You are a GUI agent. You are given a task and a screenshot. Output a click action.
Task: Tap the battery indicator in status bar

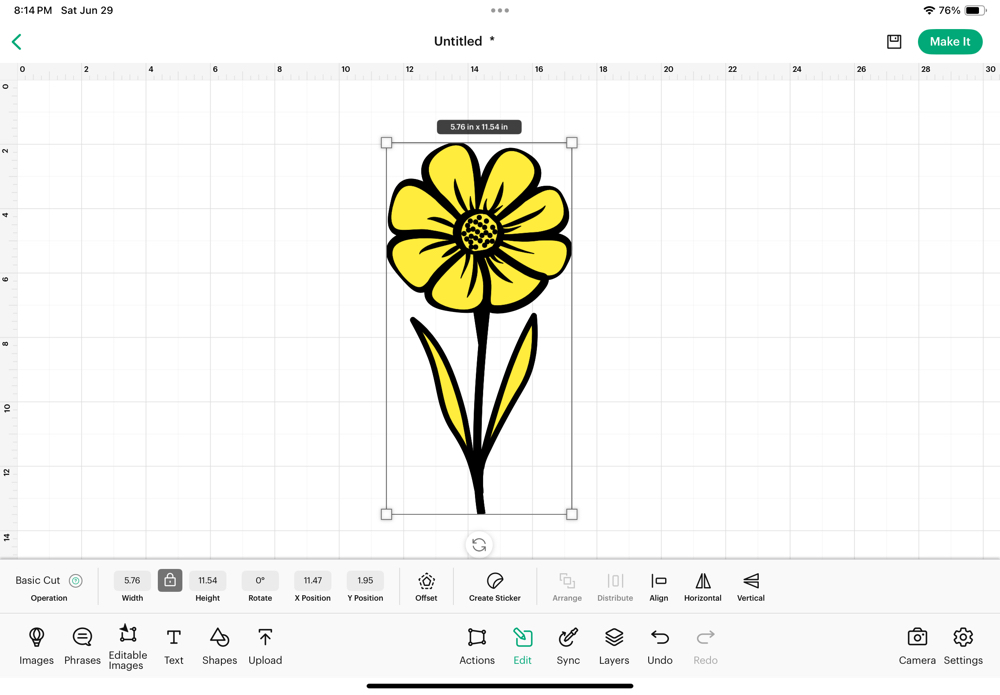(x=975, y=10)
